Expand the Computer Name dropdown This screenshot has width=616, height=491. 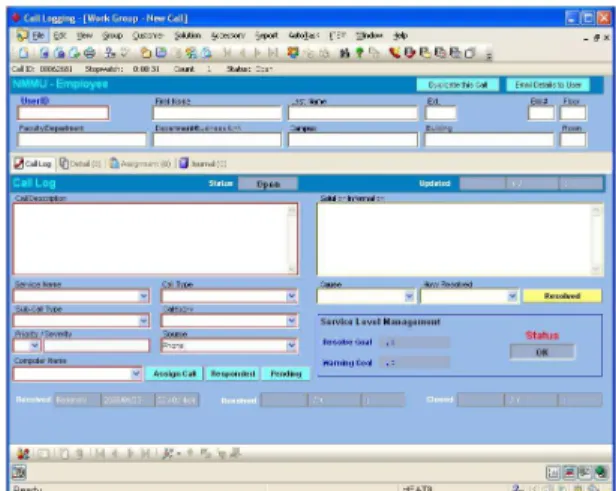[136, 374]
